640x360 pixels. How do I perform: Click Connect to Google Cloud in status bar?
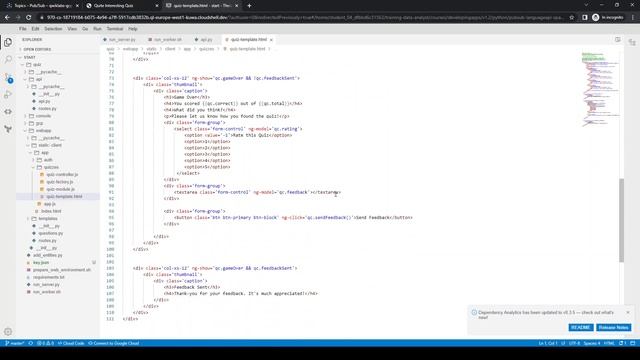(114, 343)
